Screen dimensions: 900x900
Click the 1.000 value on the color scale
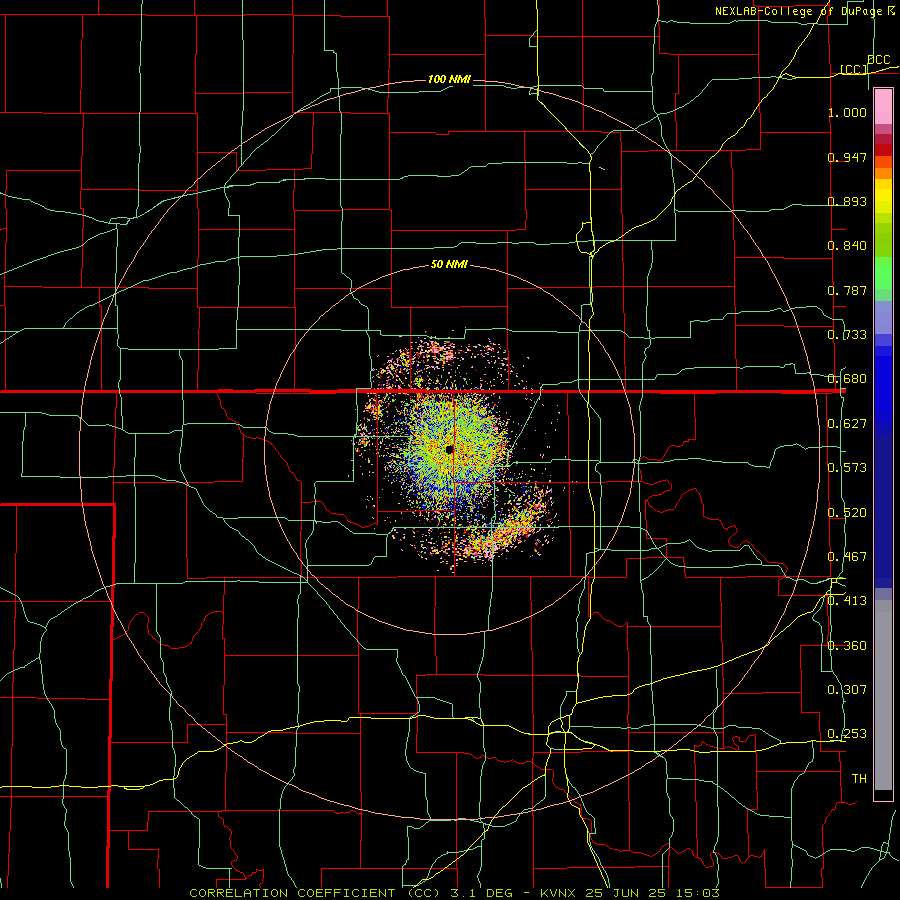click(x=847, y=112)
